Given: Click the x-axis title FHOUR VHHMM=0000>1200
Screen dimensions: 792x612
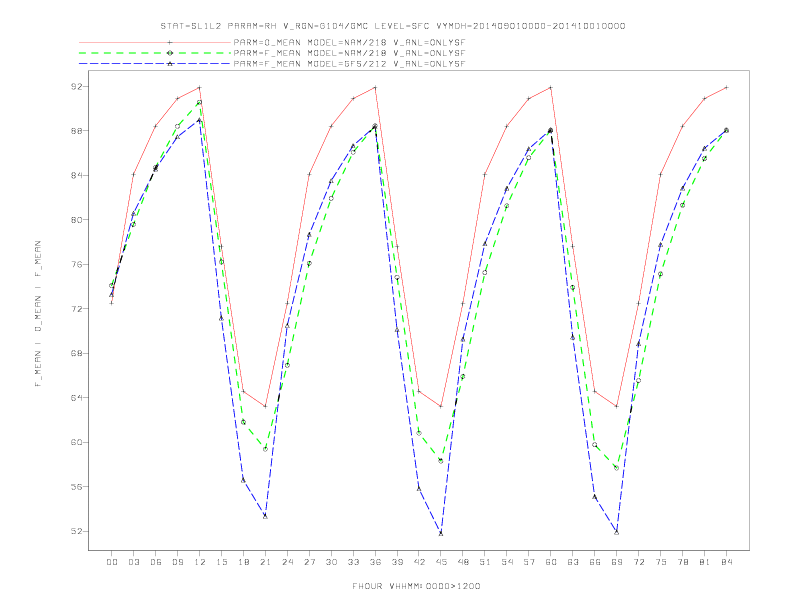Looking at the screenshot, I should point(416,586).
